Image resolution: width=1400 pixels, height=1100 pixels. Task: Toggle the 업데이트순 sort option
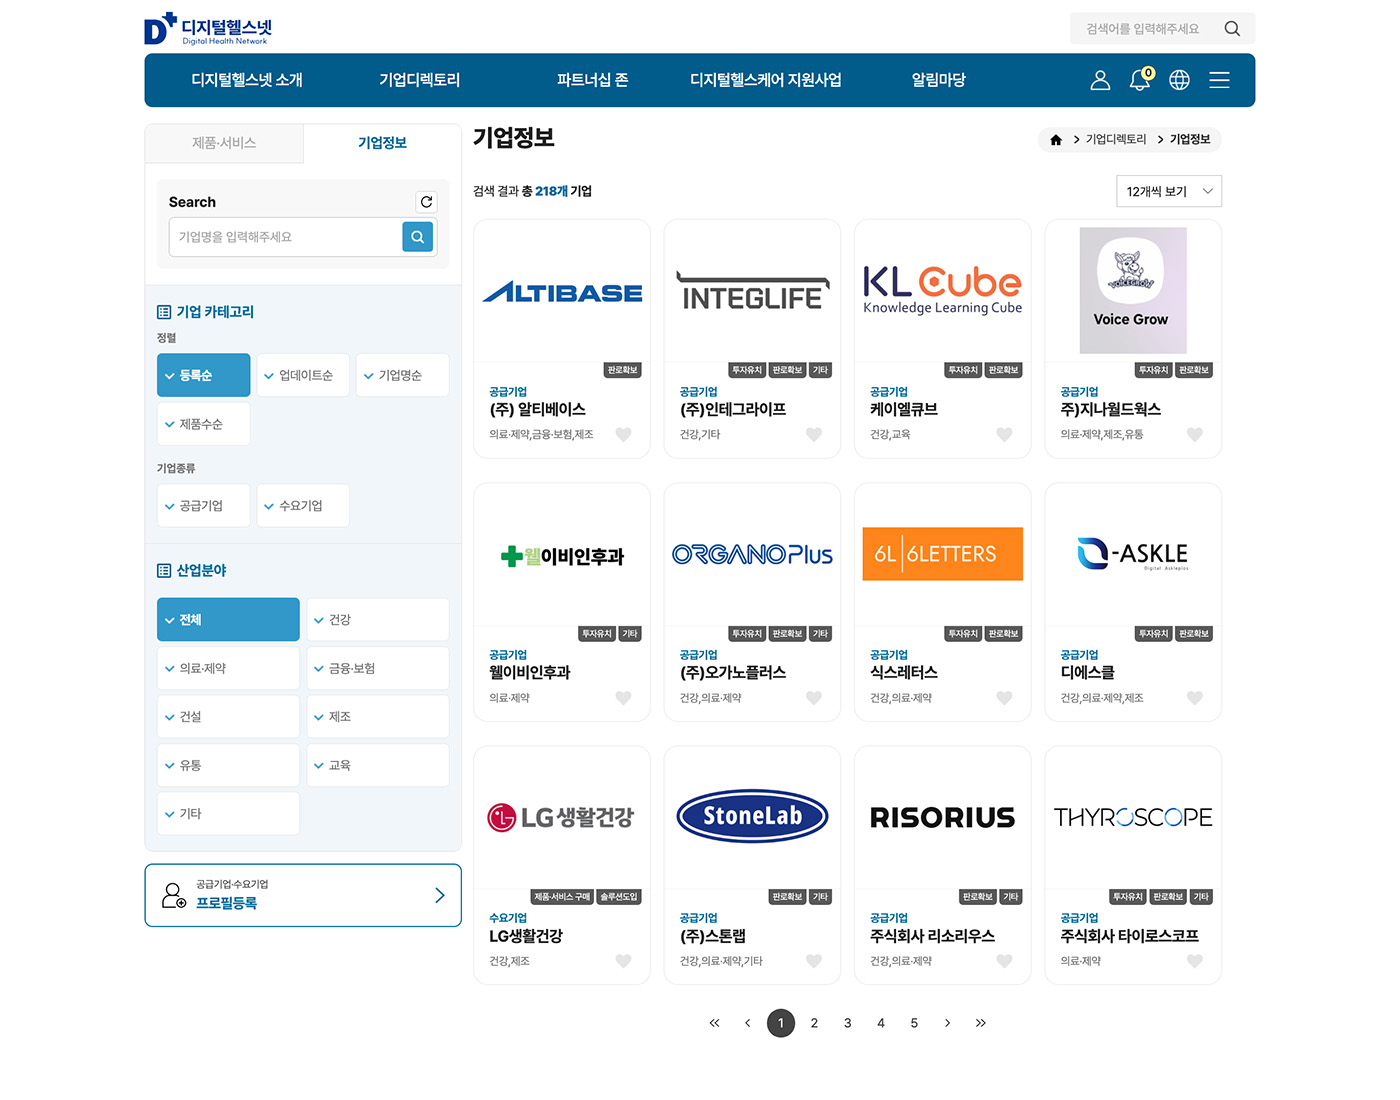click(303, 376)
